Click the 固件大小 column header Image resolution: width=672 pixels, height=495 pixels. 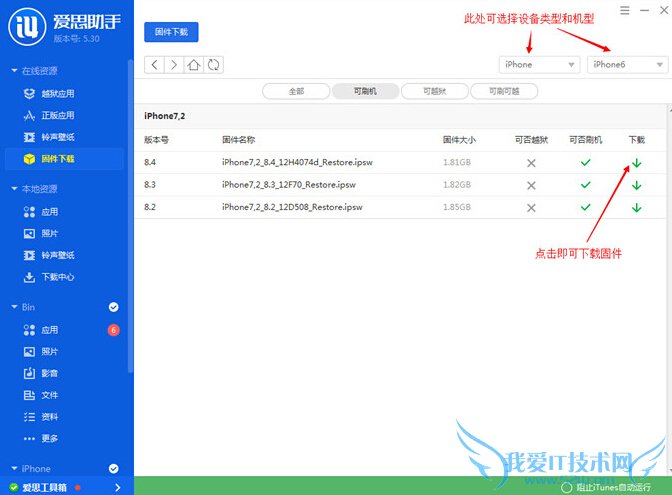[x=459, y=140]
